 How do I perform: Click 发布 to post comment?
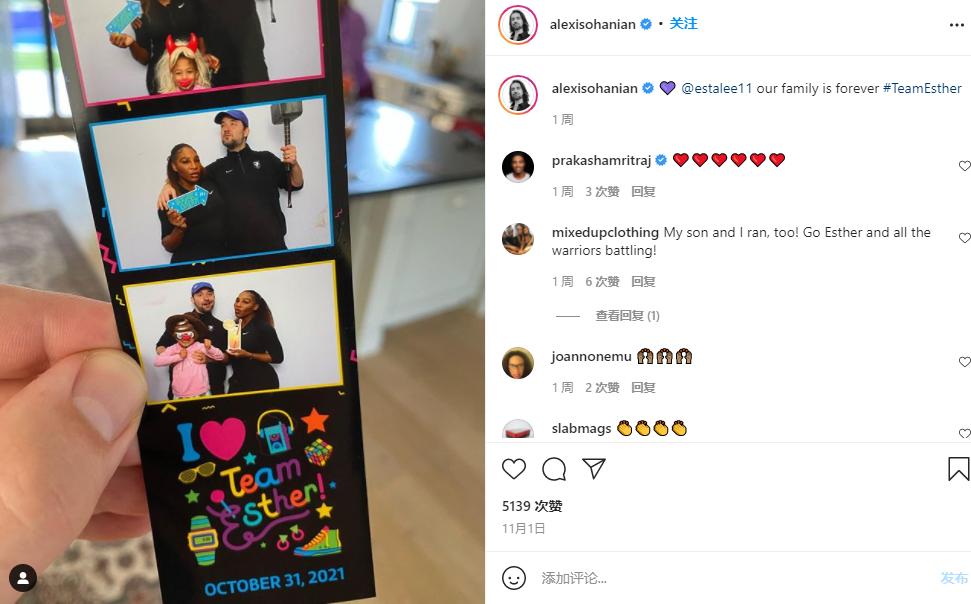coord(954,578)
